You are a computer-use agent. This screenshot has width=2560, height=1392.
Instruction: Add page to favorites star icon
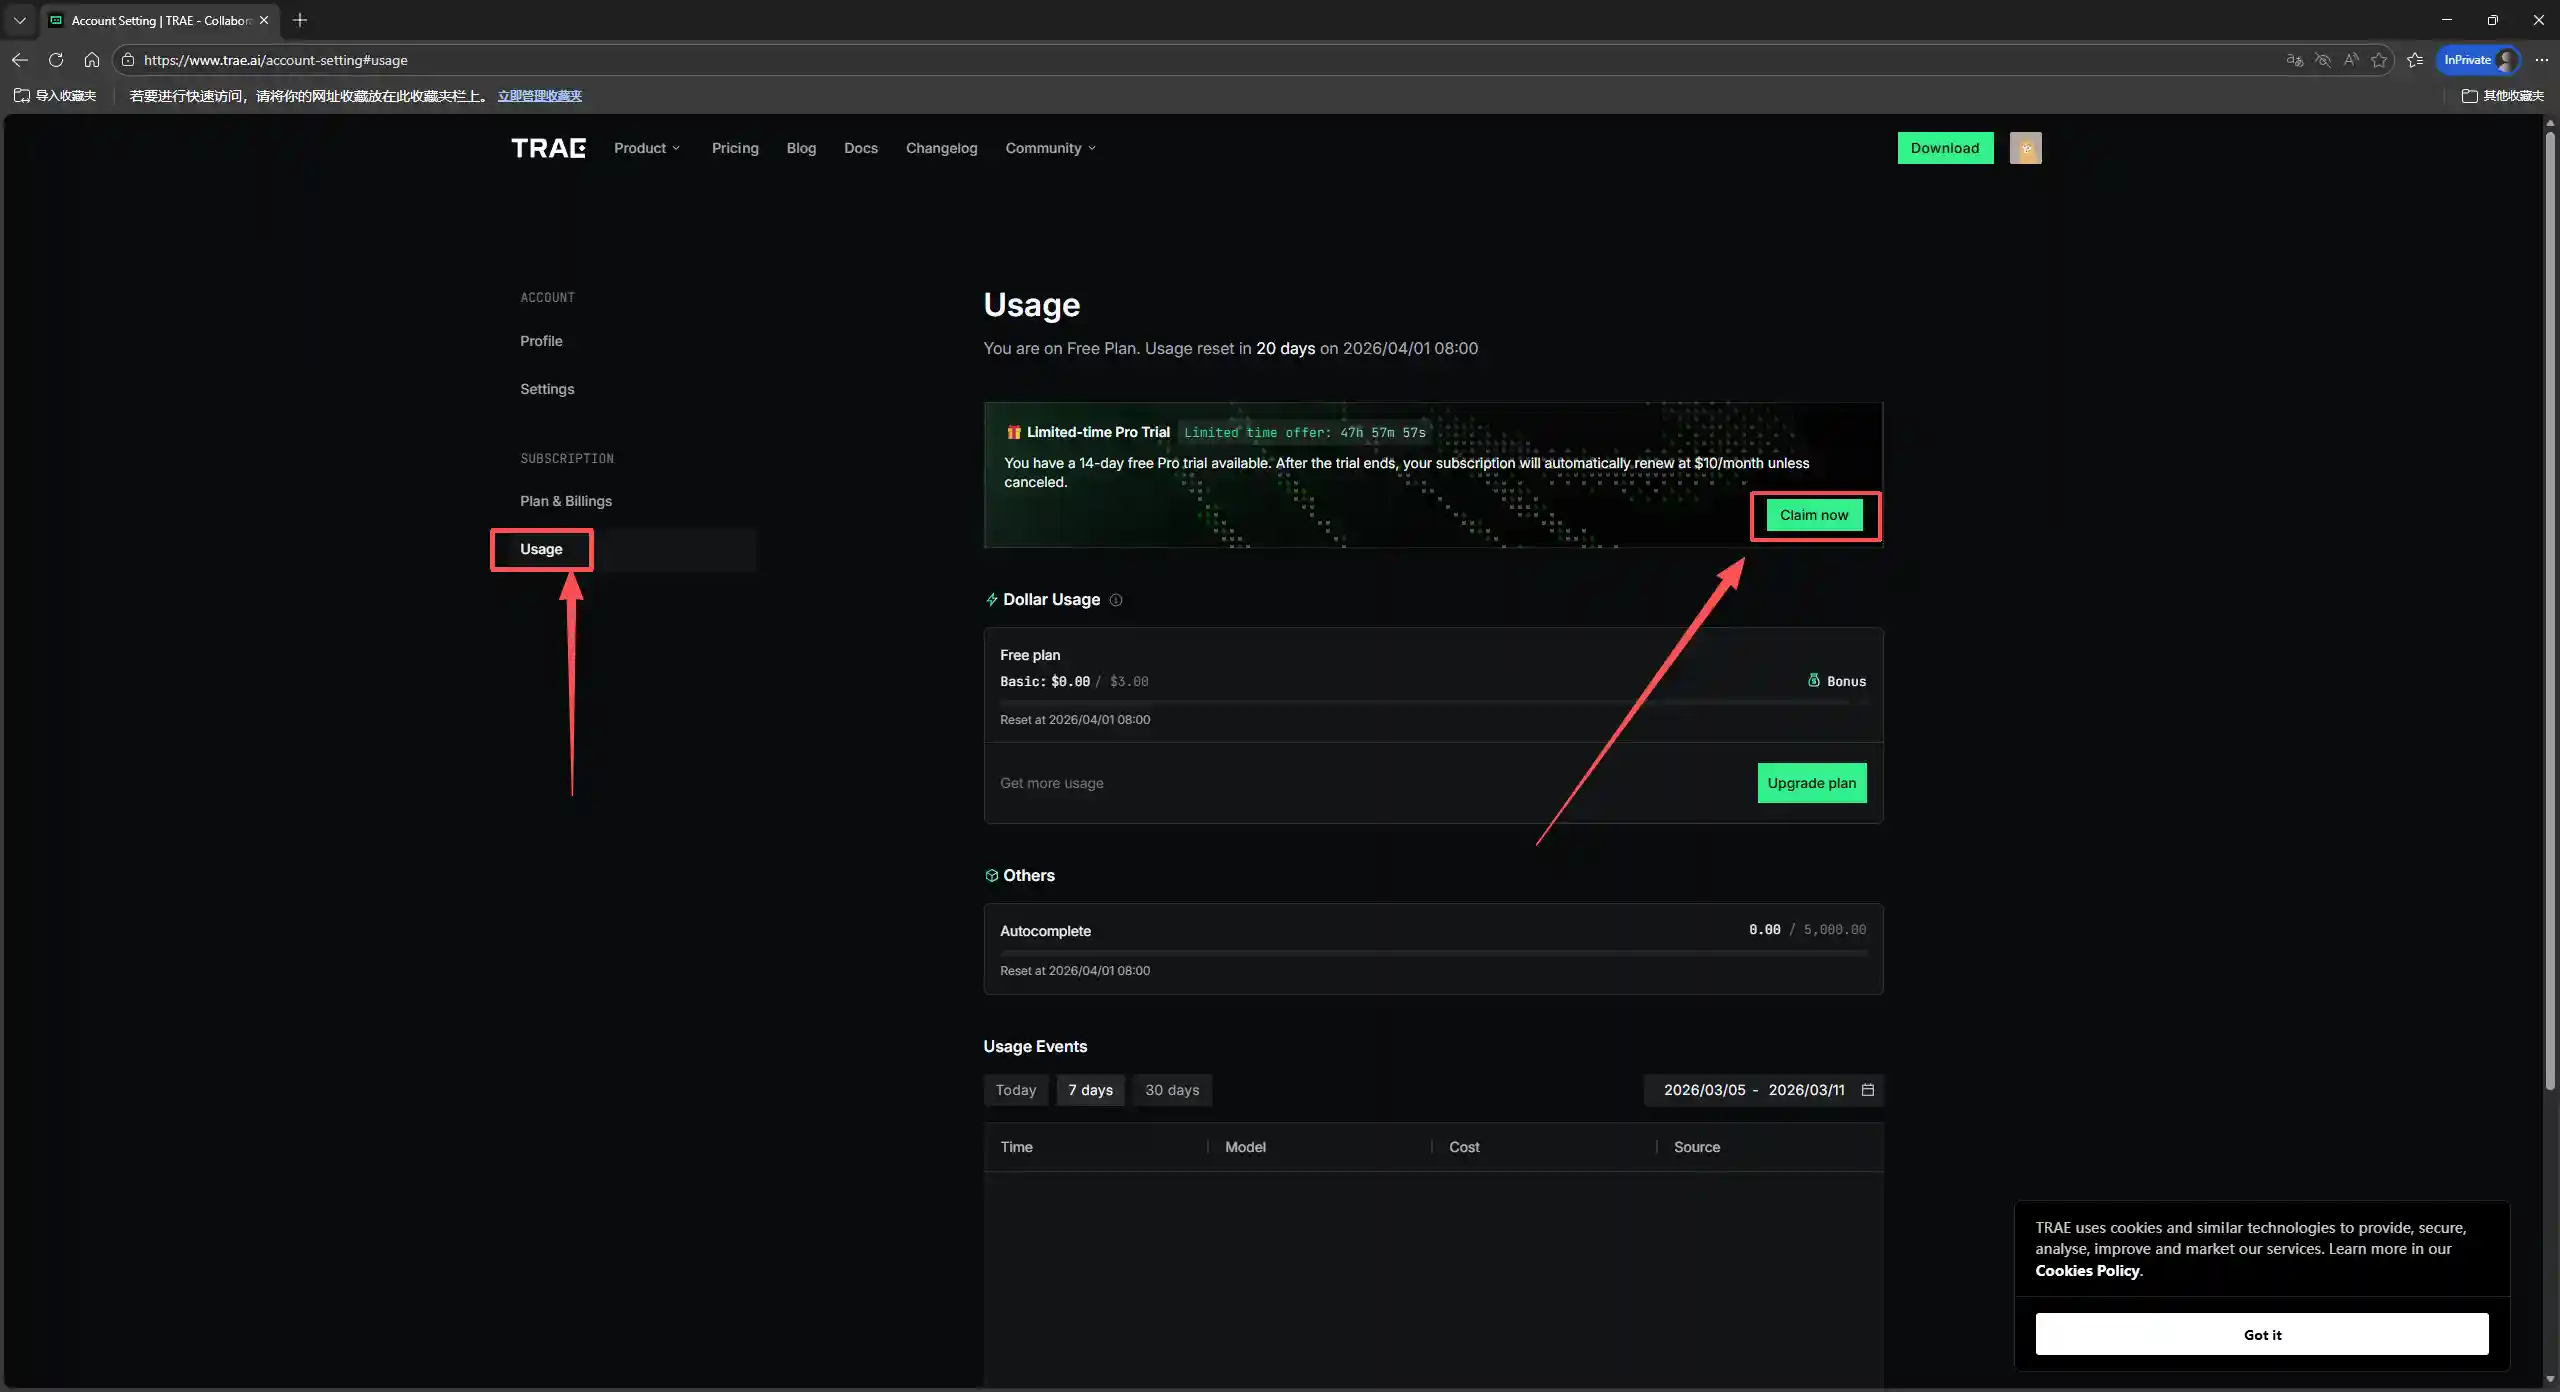[2379, 60]
